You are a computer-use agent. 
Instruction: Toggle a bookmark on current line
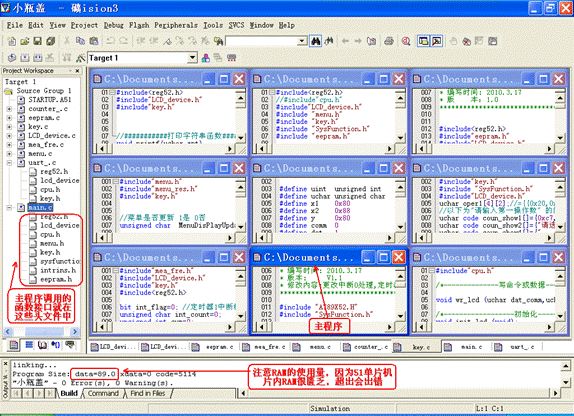click(167, 41)
